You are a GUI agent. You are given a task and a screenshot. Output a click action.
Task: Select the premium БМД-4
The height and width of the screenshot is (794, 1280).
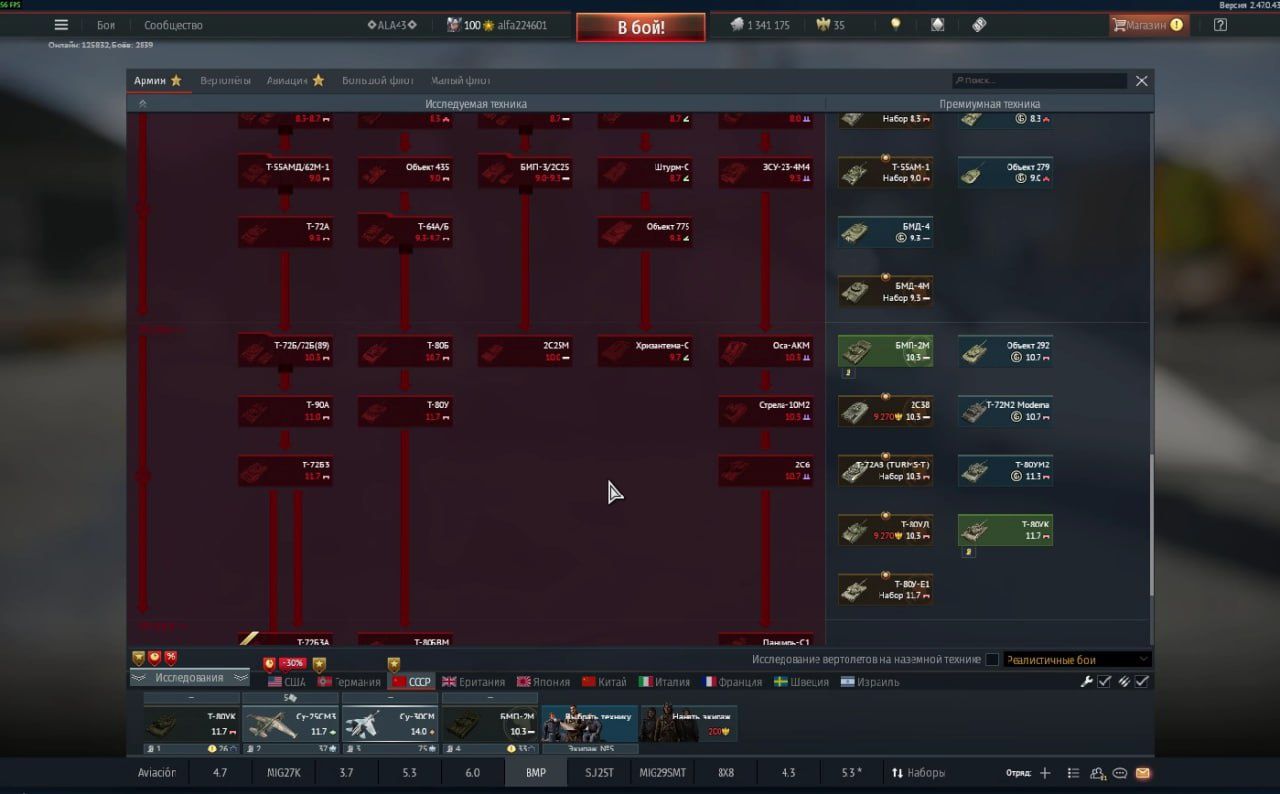point(885,232)
